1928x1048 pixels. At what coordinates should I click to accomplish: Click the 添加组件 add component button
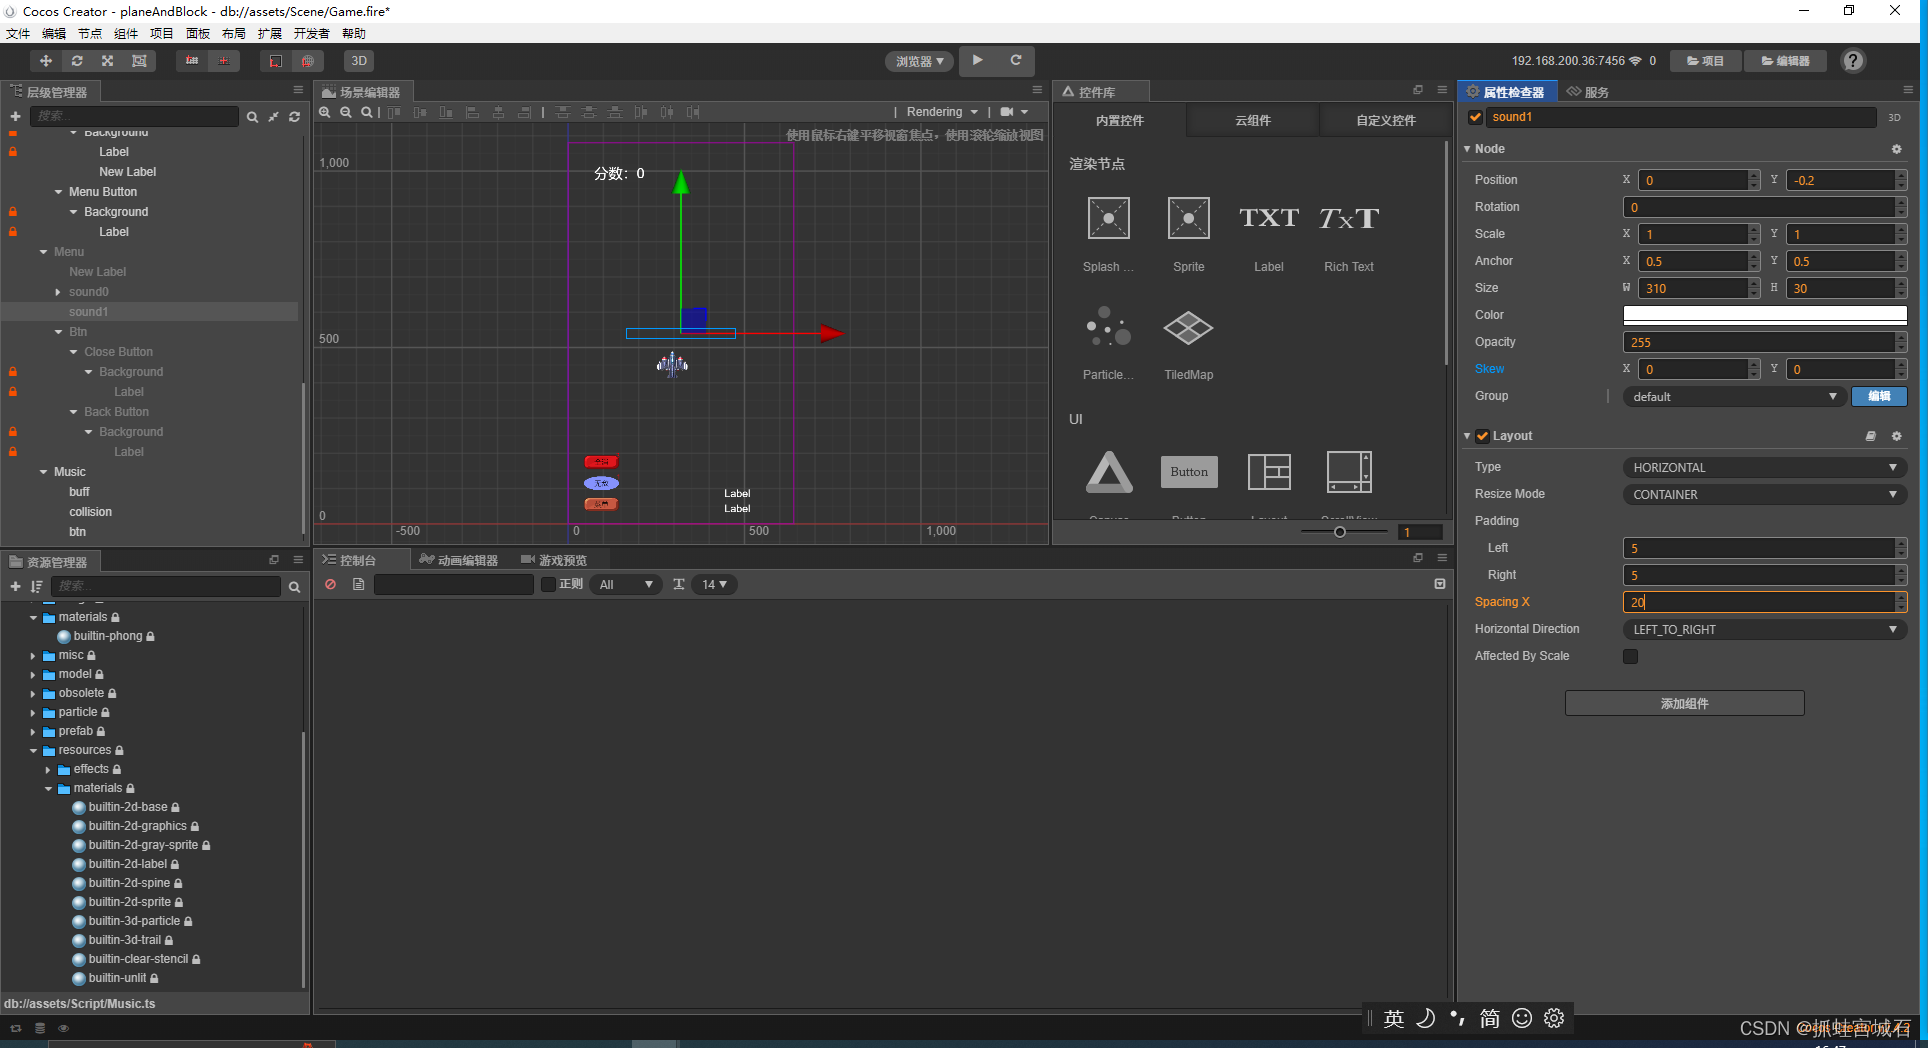pyautogui.click(x=1684, y=703)
